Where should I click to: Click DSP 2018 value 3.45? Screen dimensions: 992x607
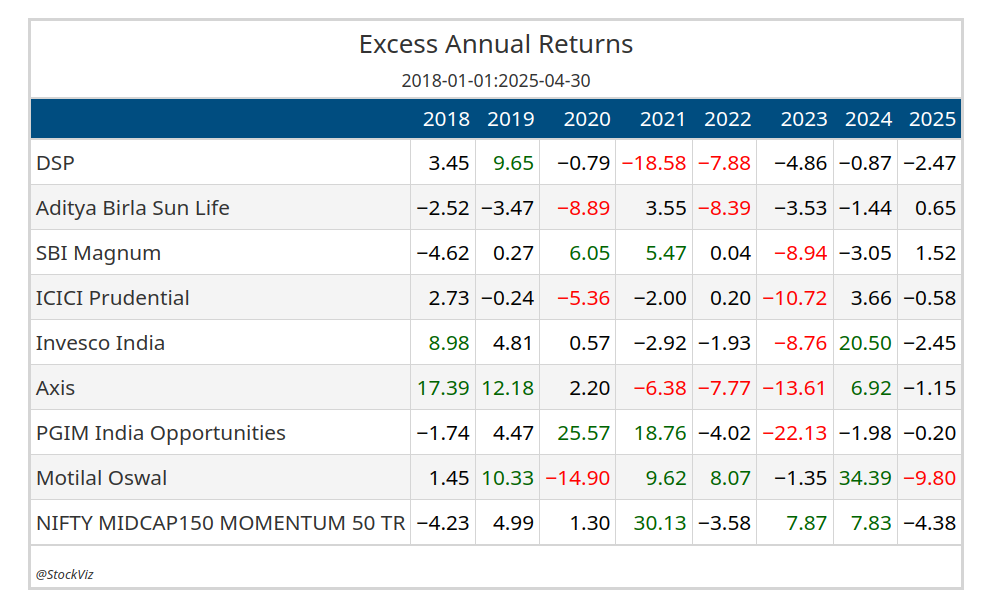pyautogui.click(x=449, y=163)
